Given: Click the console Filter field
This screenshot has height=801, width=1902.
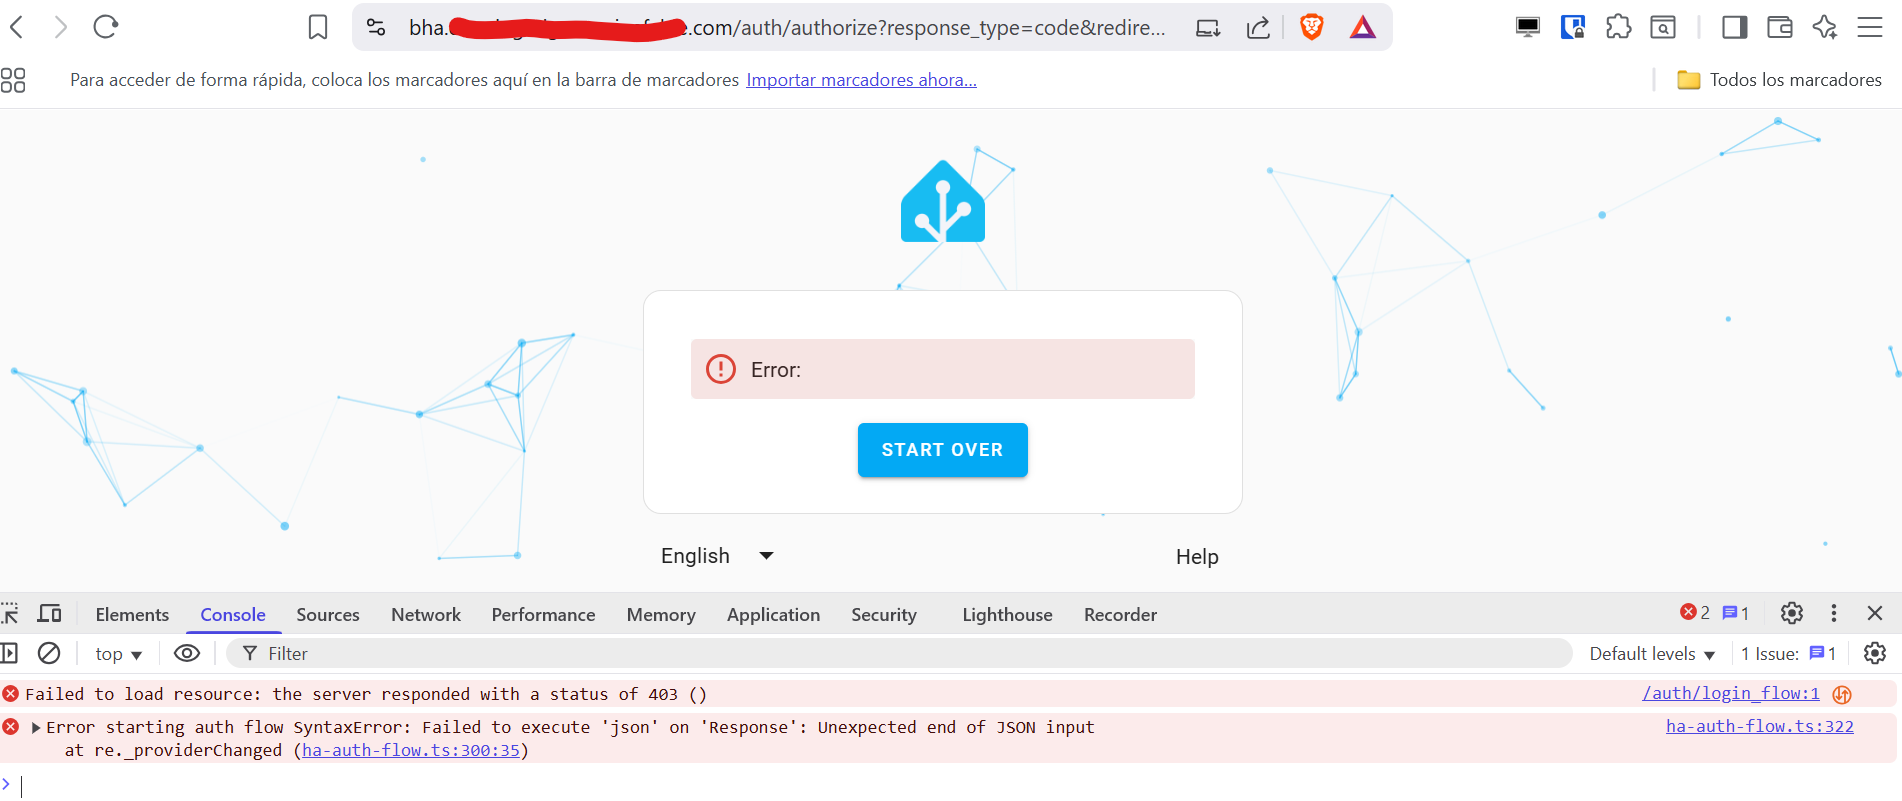Looking at the screenshot, I should (899, 653).
